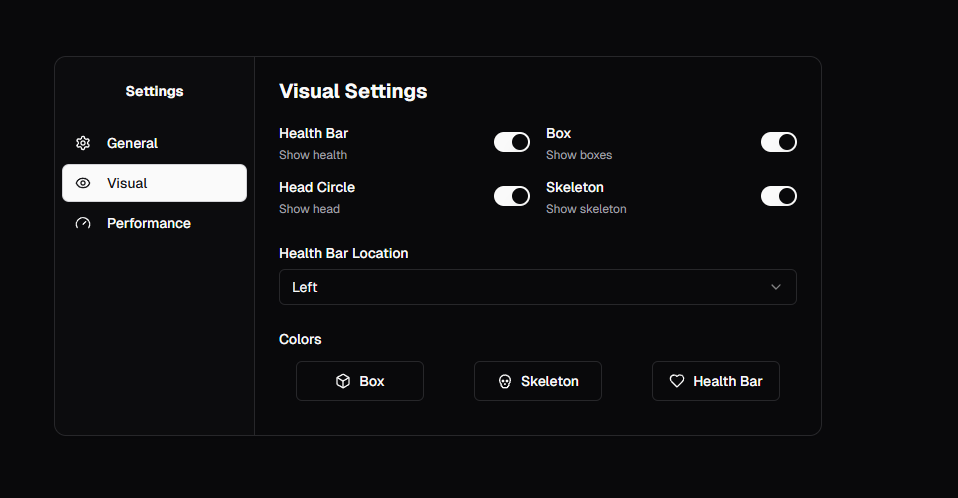The height and width of the screenshot is (498, 958).
Task: Toggle the Health Bar switch off
Action: [512, 142]
